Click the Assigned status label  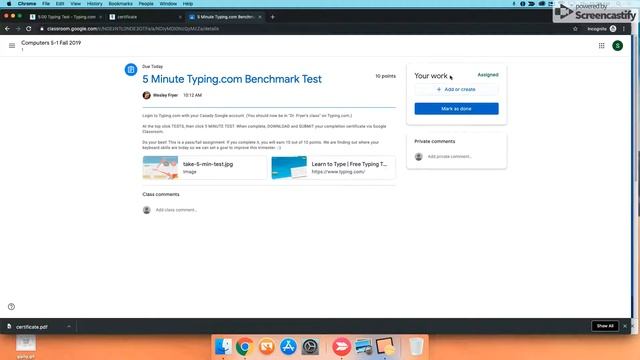coord(488,75)
